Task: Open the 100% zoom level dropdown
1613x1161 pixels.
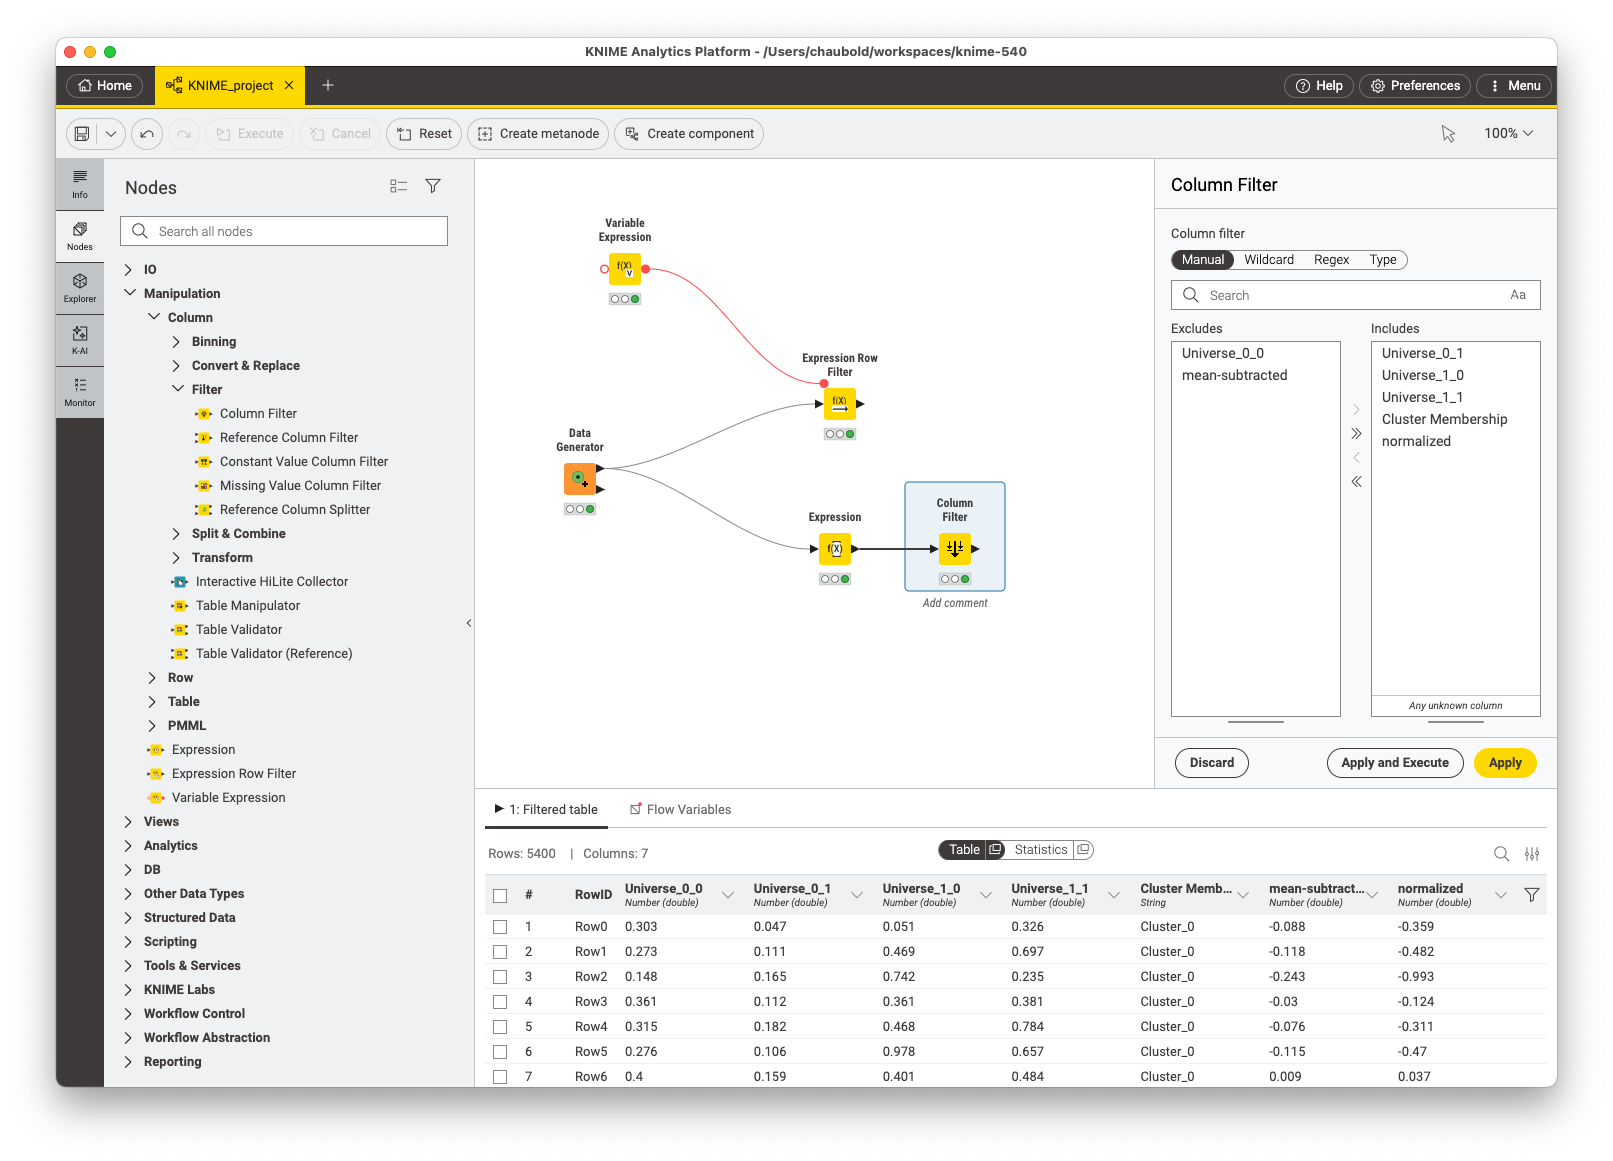Action: pos(1507,133)
